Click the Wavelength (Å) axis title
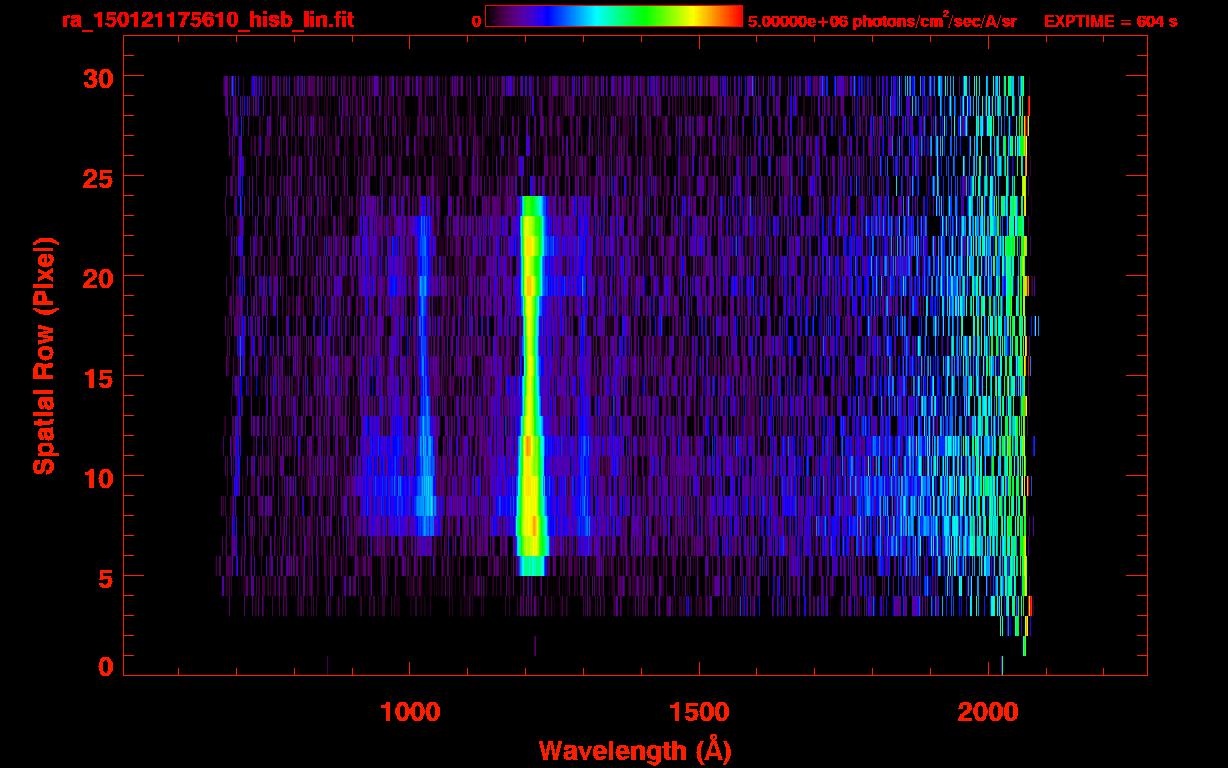The height and width of the screenshot is (768, 1228). 634,750
